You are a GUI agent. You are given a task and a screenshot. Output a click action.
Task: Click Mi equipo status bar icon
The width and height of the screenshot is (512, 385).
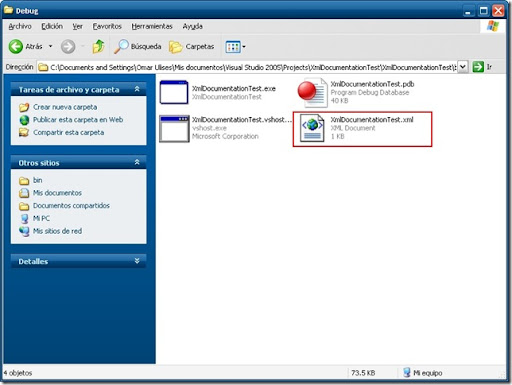tap(406, 372)
